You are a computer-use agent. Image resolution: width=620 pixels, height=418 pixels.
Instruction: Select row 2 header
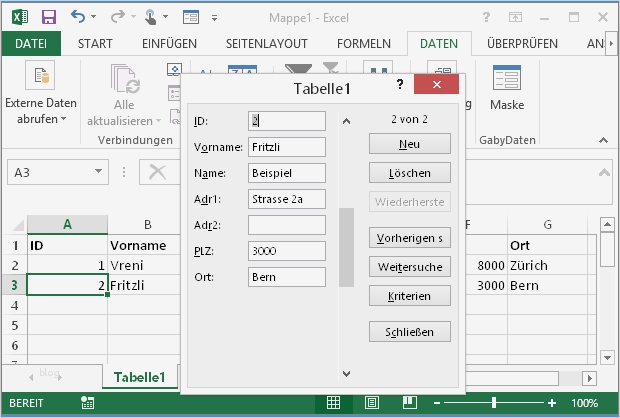(x=15, y=265)
